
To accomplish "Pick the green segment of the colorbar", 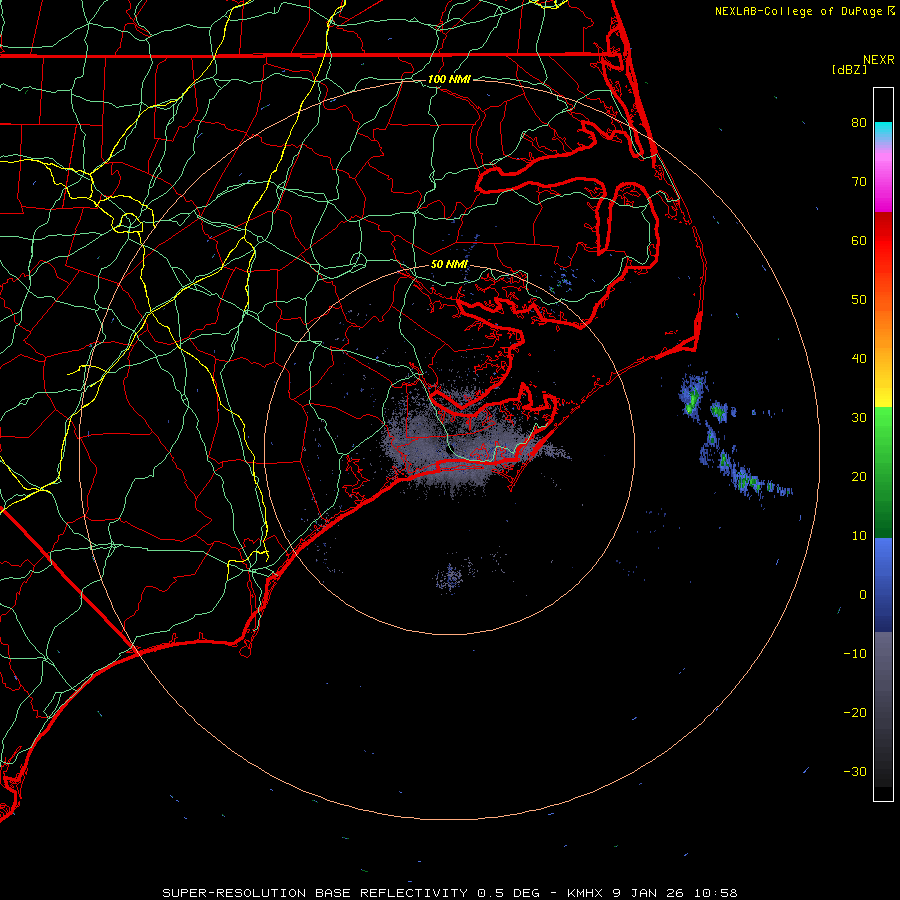I will (883, 472).
